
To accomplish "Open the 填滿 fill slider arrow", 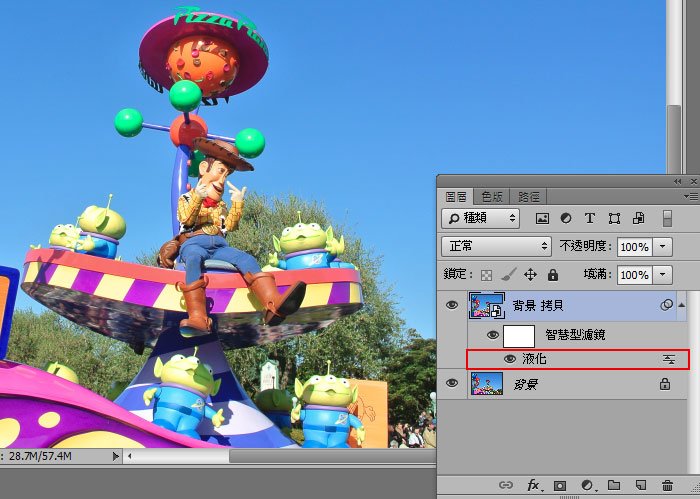I will 662,275.
